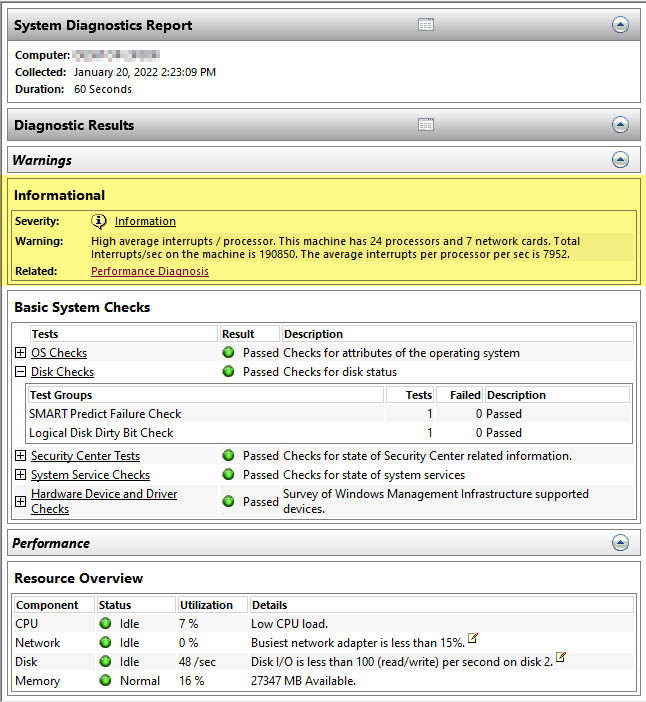Screen dimensions: 646x702
Task: Click the '27347 MB Available.' details text
Action: pos(303,681)
